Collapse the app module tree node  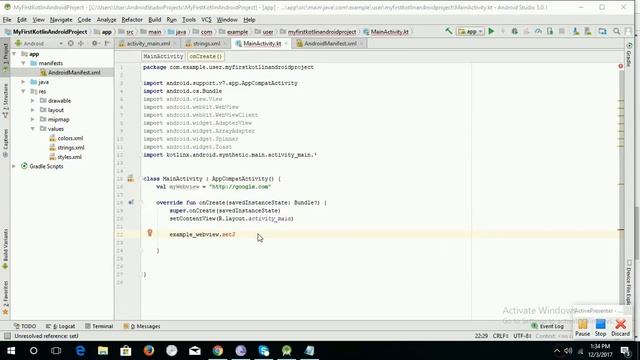point(15,54)
